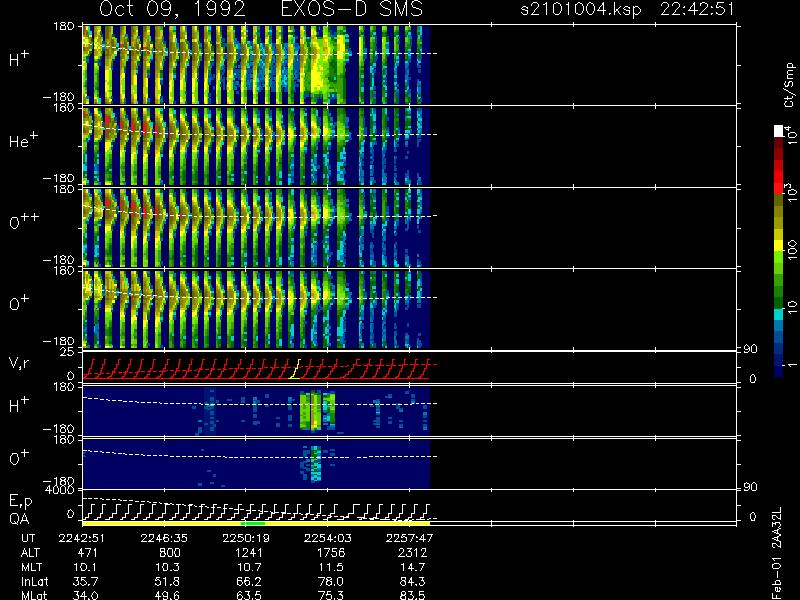The image size is (800, 600).
Task: Click the red section of the colorbar
Action: [x=779, y=177]
